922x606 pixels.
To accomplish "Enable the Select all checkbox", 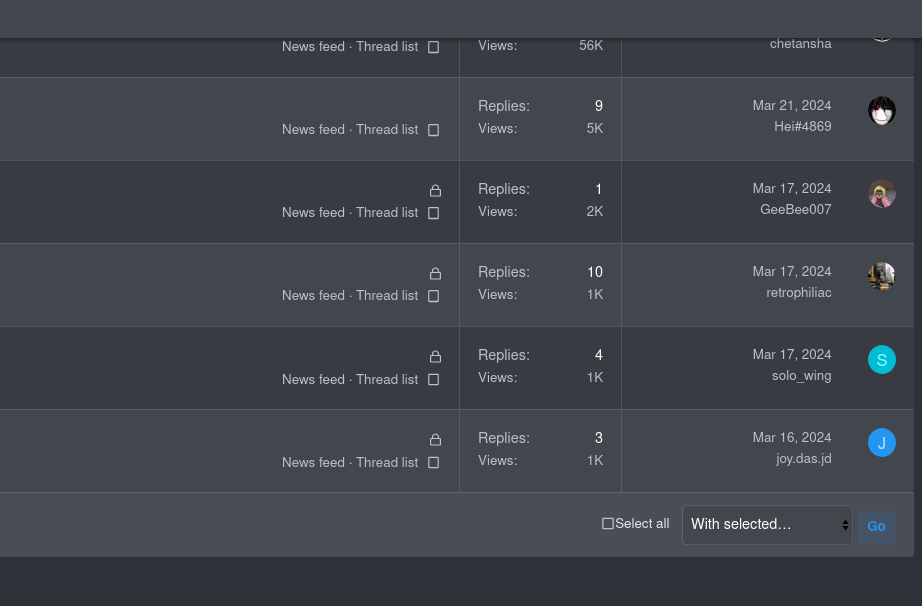I will 607,524.
